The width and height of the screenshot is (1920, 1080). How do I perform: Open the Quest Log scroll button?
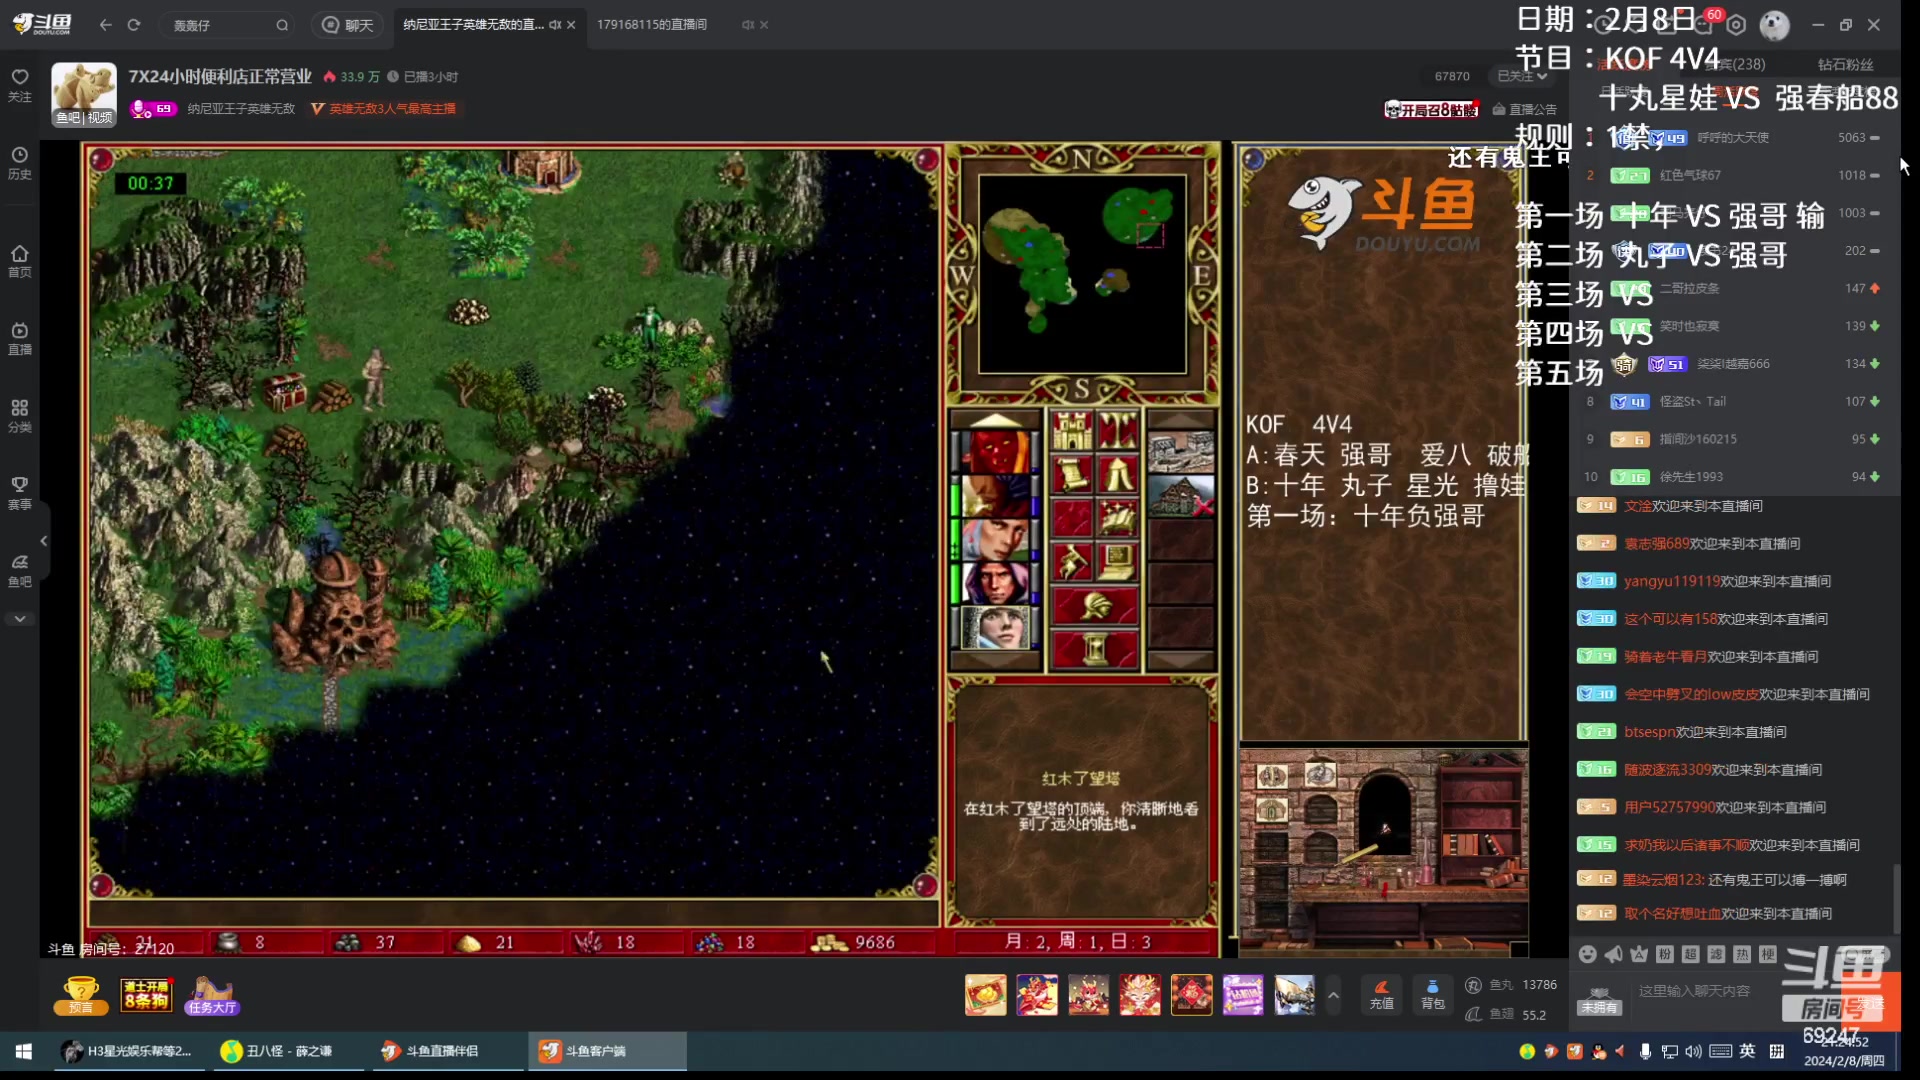pyautogui.click(x=1072, y=475)
